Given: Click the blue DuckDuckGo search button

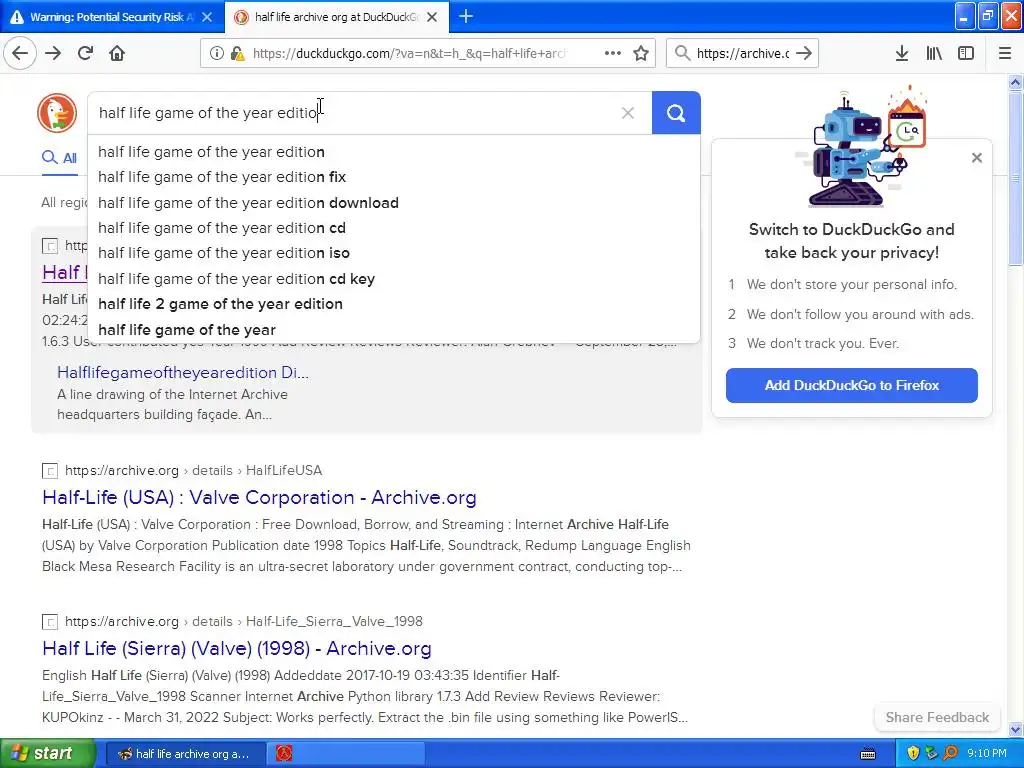Looking at the screenshot, I should 676,113.
